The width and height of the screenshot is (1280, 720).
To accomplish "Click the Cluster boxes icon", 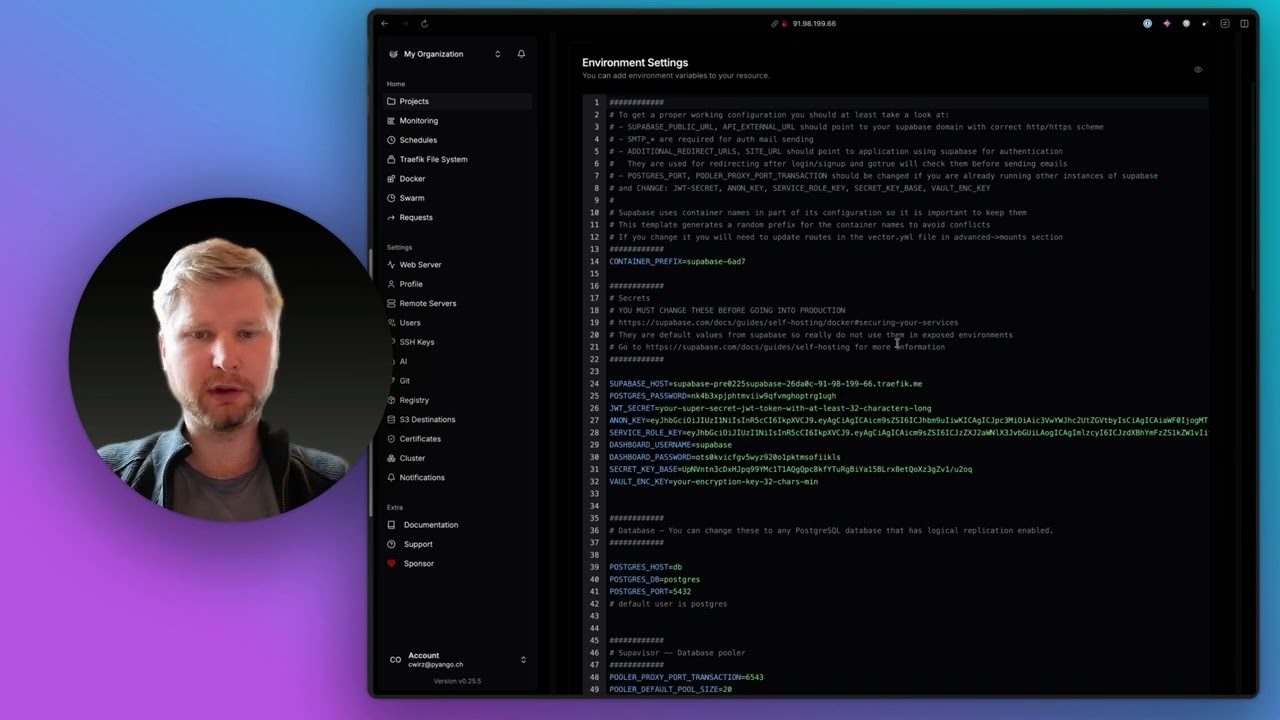I will (x=392, y=458).
